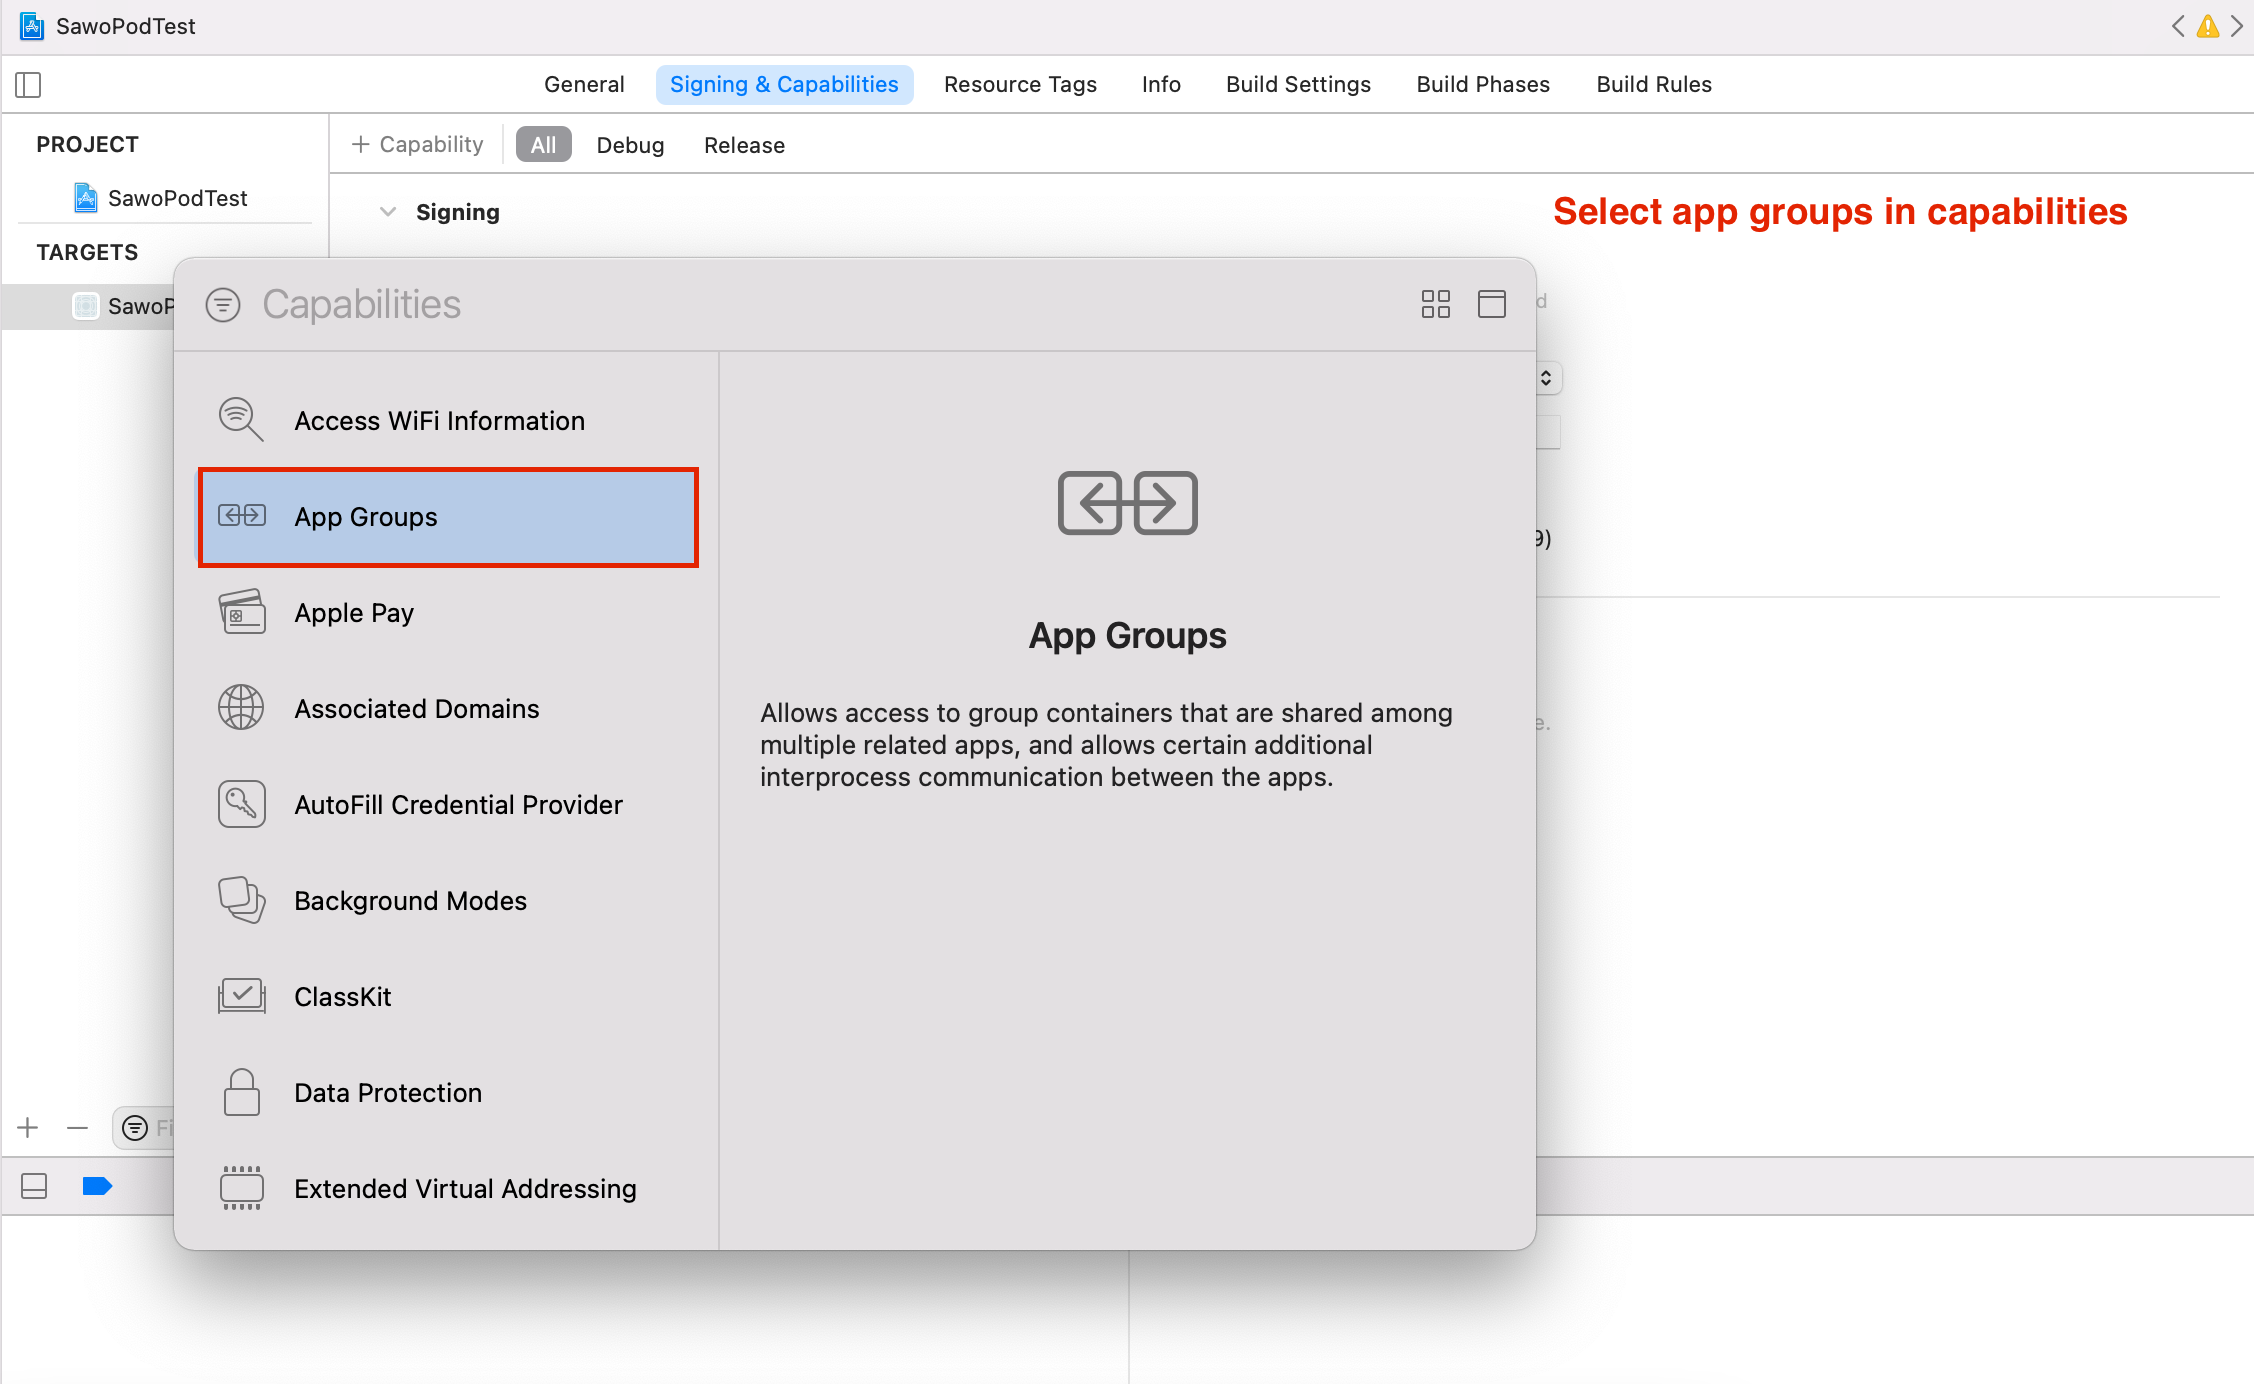Switch to Resource Tags tab
The image size is (2254, 1384).
pyautogui.click(x=1020, y=85)
